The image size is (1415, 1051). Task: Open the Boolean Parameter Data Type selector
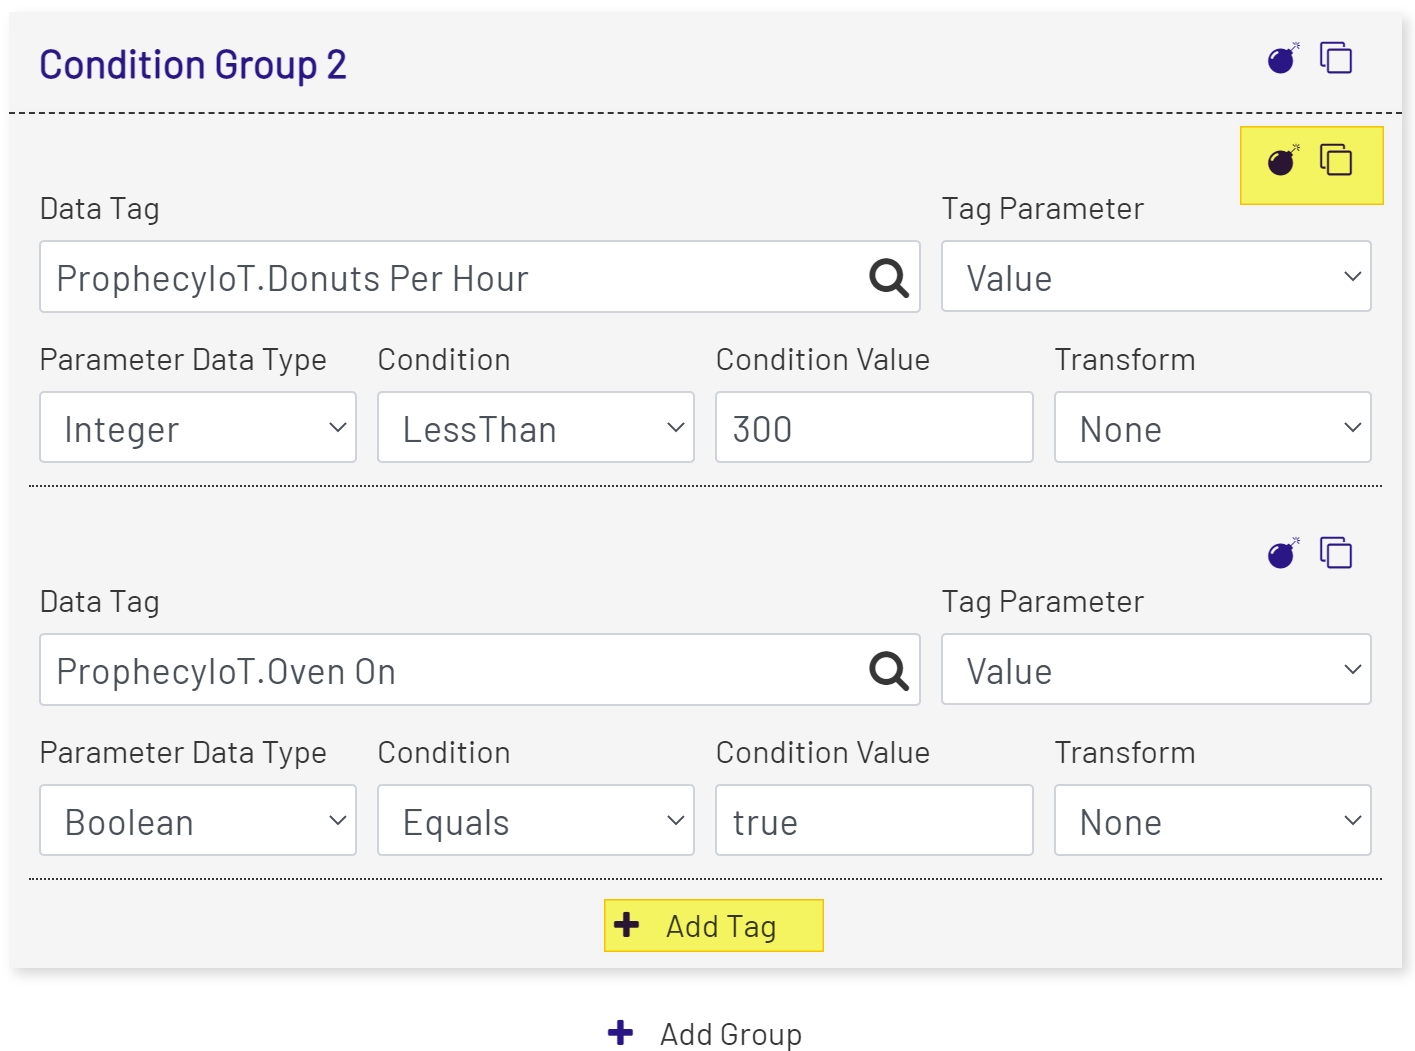coord(197,820)
